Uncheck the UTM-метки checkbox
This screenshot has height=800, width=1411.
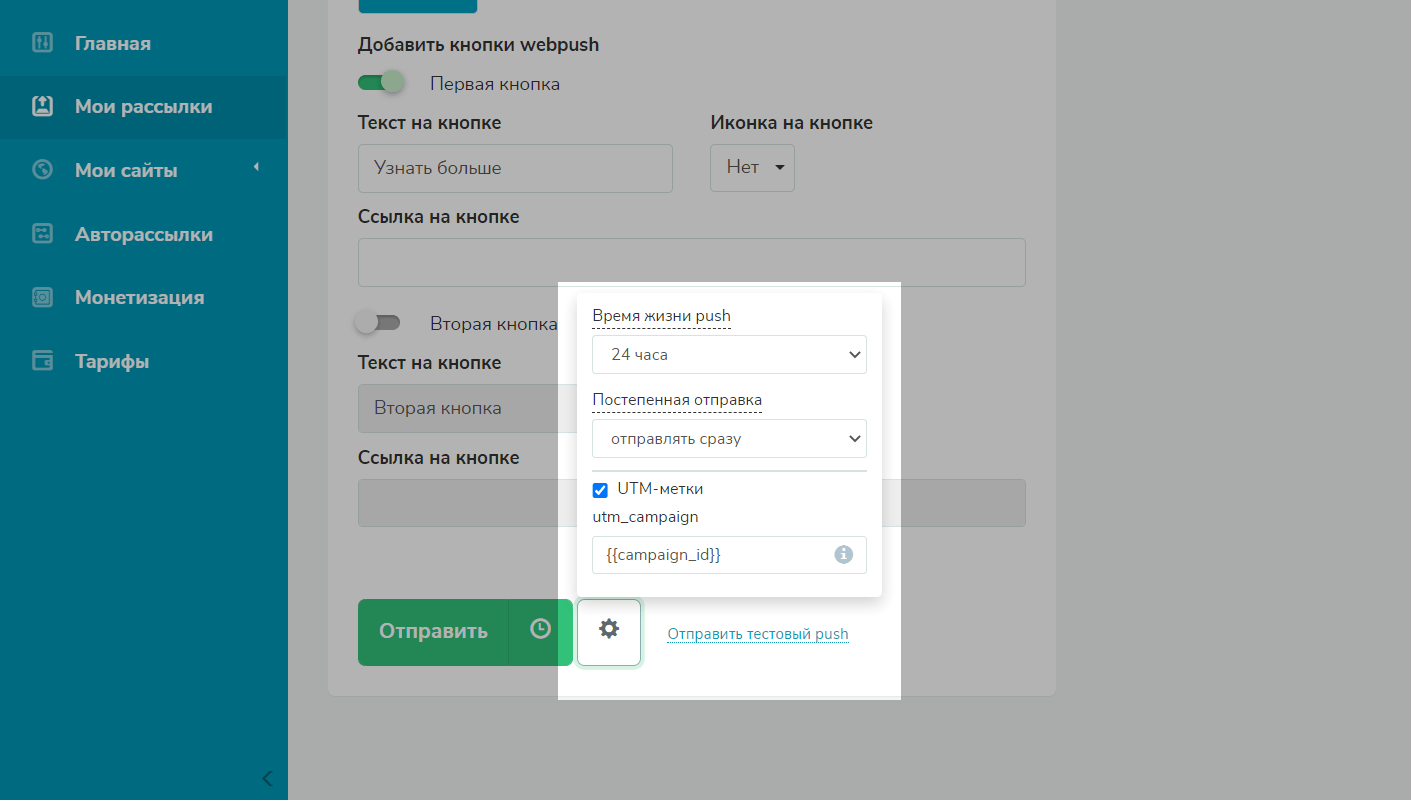pyautogui.click(x=600, y=490)
